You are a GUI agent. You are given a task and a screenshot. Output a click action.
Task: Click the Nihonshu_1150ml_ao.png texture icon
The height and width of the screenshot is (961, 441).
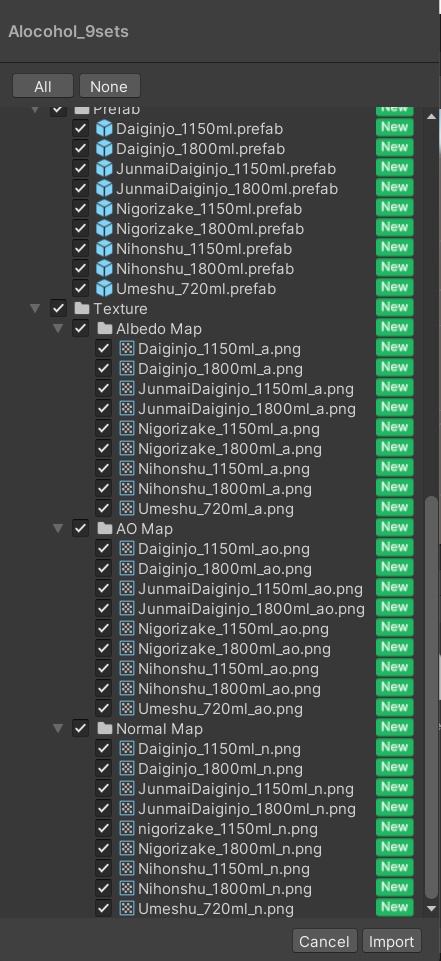point(126,668)
